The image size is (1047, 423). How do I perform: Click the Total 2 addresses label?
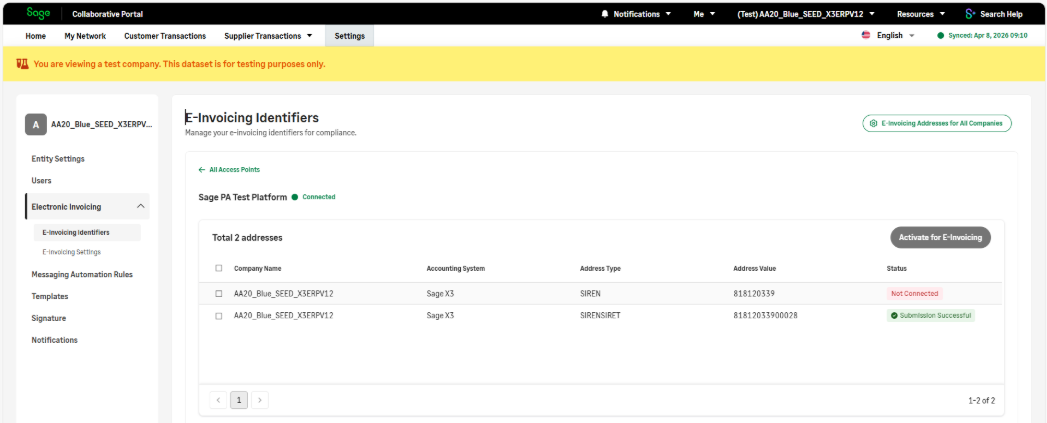(247, 237)
